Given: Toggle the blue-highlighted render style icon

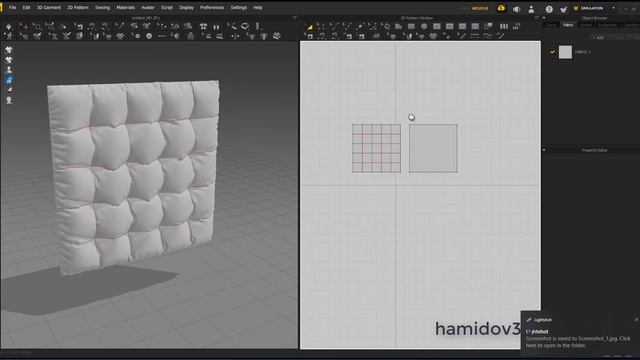Looking at the screenshot, I should coord(9,80).
